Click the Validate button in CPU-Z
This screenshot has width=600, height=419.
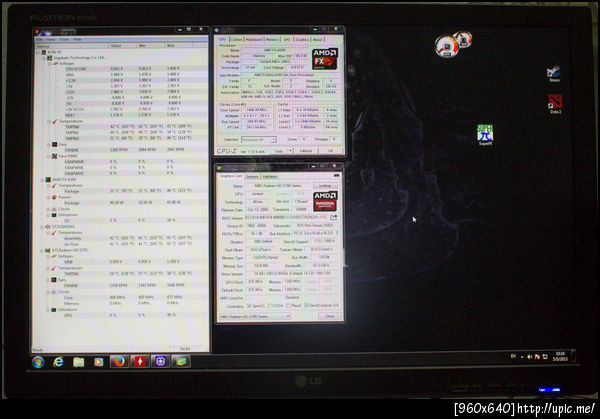click(306, 151)
